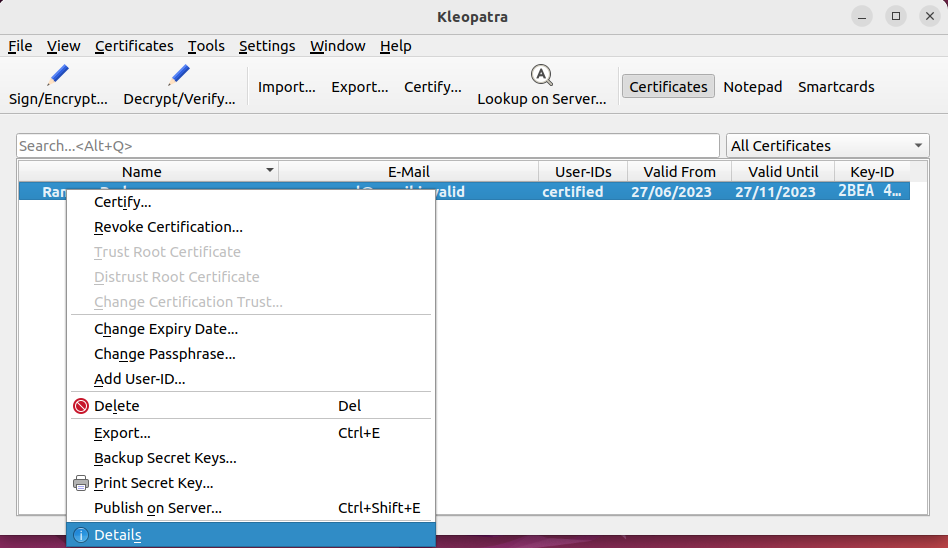Maximize the Kleopatra window

(x=896, y=16)
